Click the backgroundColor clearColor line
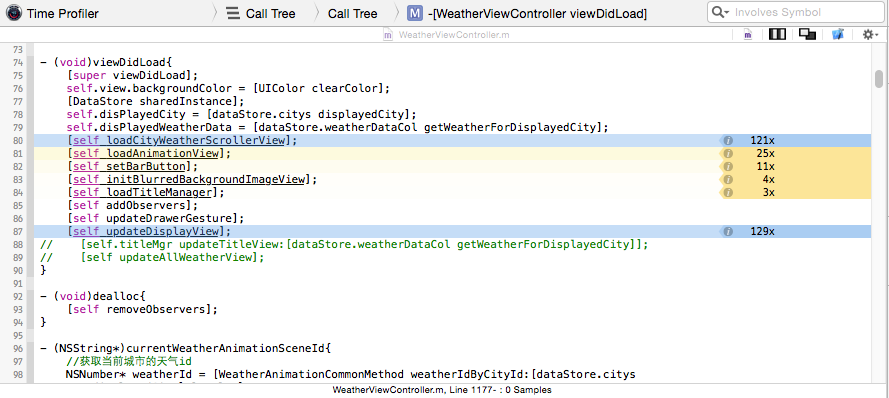Screen dimensions: 889x398 228,88
